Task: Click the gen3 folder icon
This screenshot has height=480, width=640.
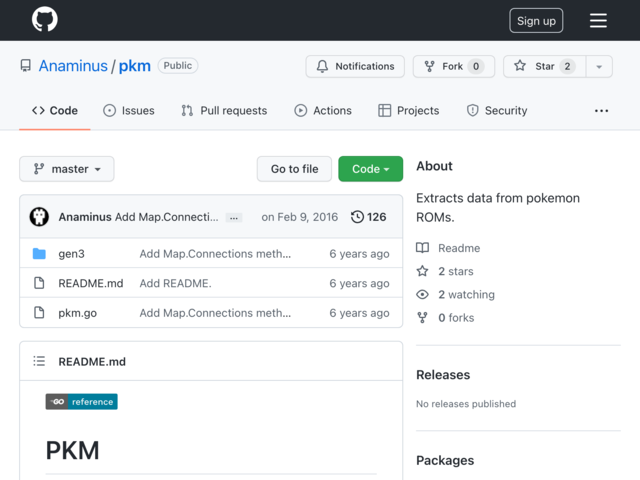Action: click(x=39, y=253)
